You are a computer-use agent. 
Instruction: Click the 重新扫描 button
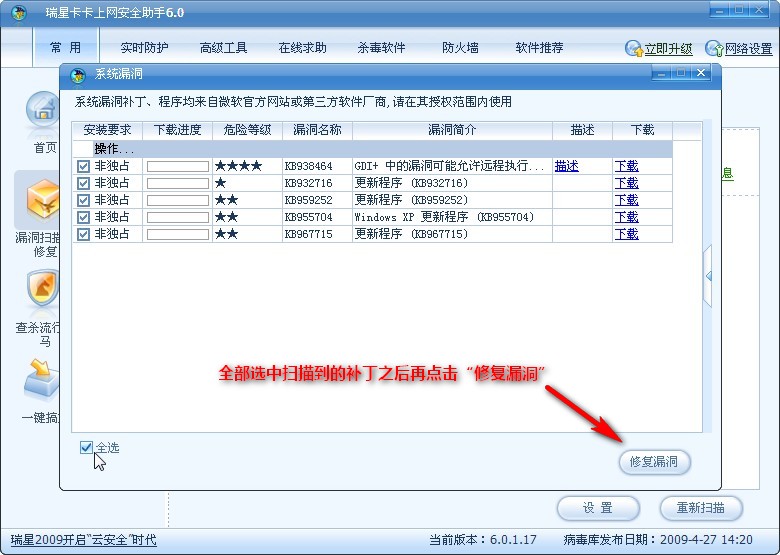coord(701,508)
